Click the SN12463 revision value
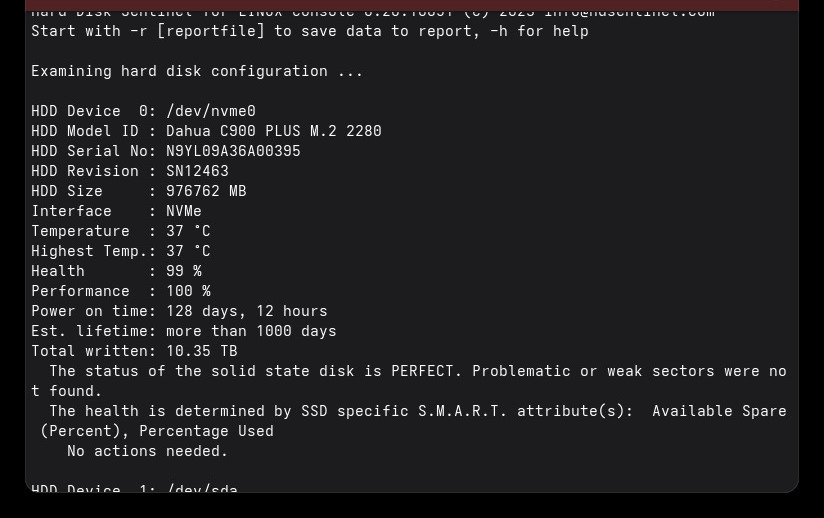824x518 pixels. coord(197,171)
